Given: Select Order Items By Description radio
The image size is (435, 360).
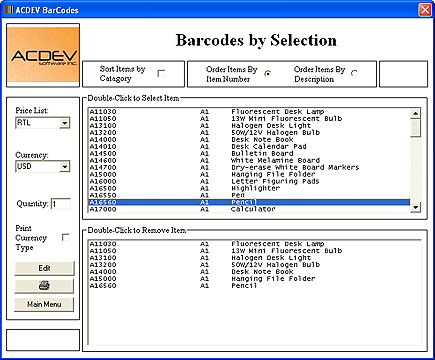Looking at the screenshot, I should point(354,73).
